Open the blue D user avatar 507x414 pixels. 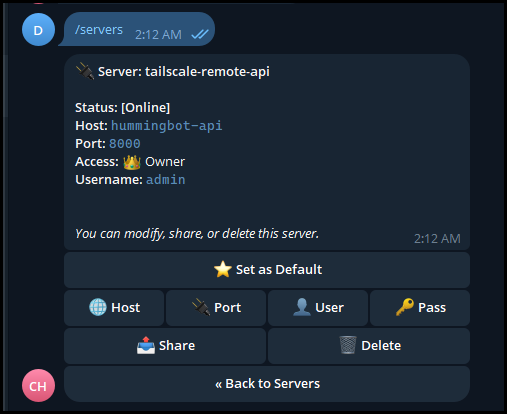click(38, 30)
